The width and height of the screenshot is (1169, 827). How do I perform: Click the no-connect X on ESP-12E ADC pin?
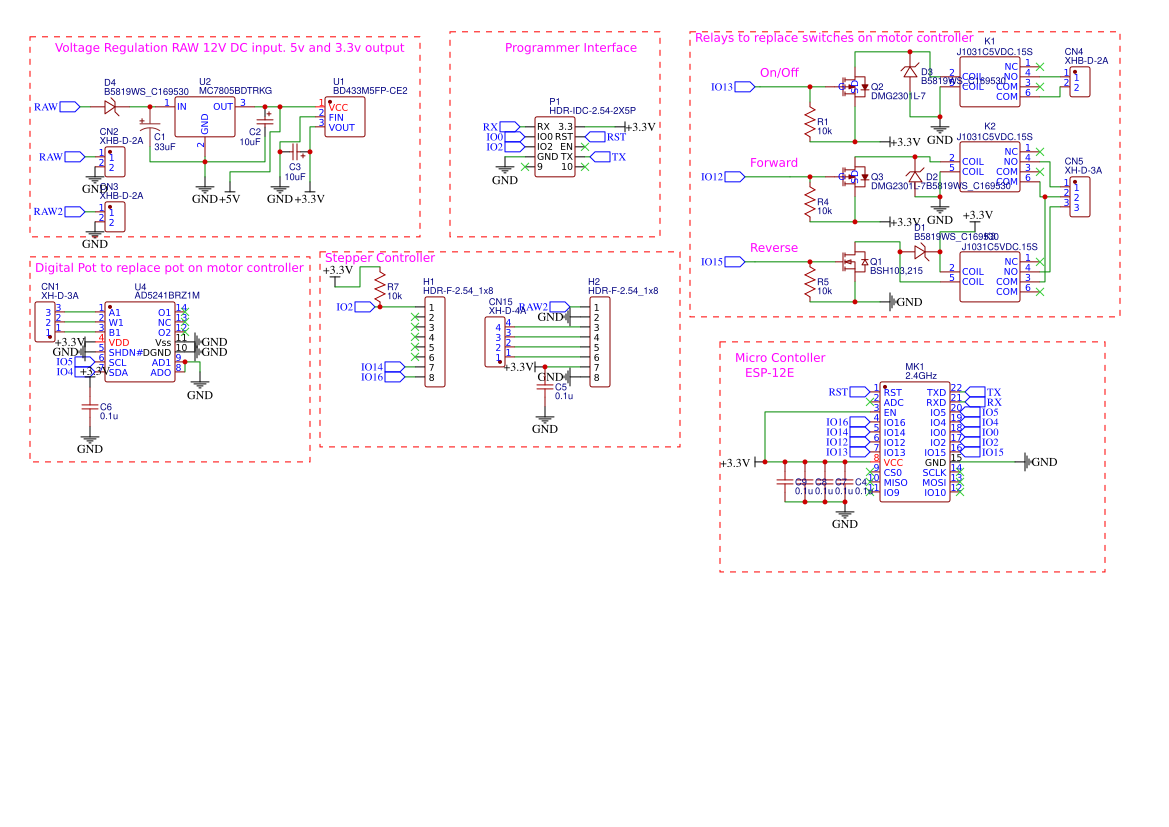pos(869,401)
